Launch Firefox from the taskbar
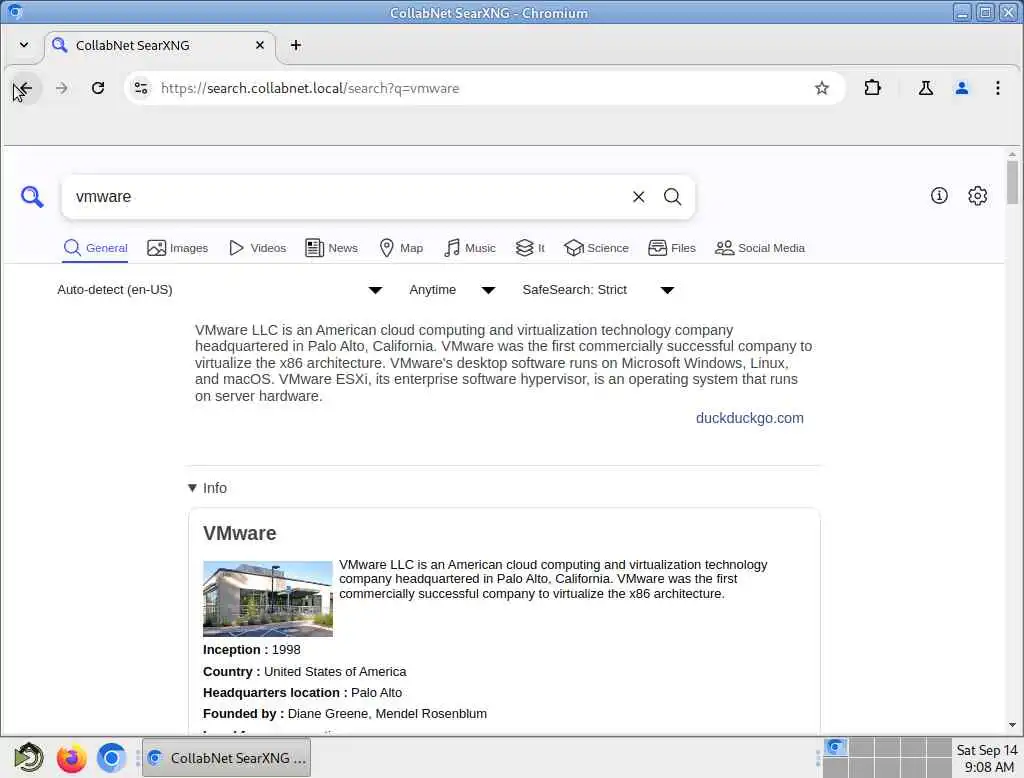 pyautogui.click(x=71, y=758)
